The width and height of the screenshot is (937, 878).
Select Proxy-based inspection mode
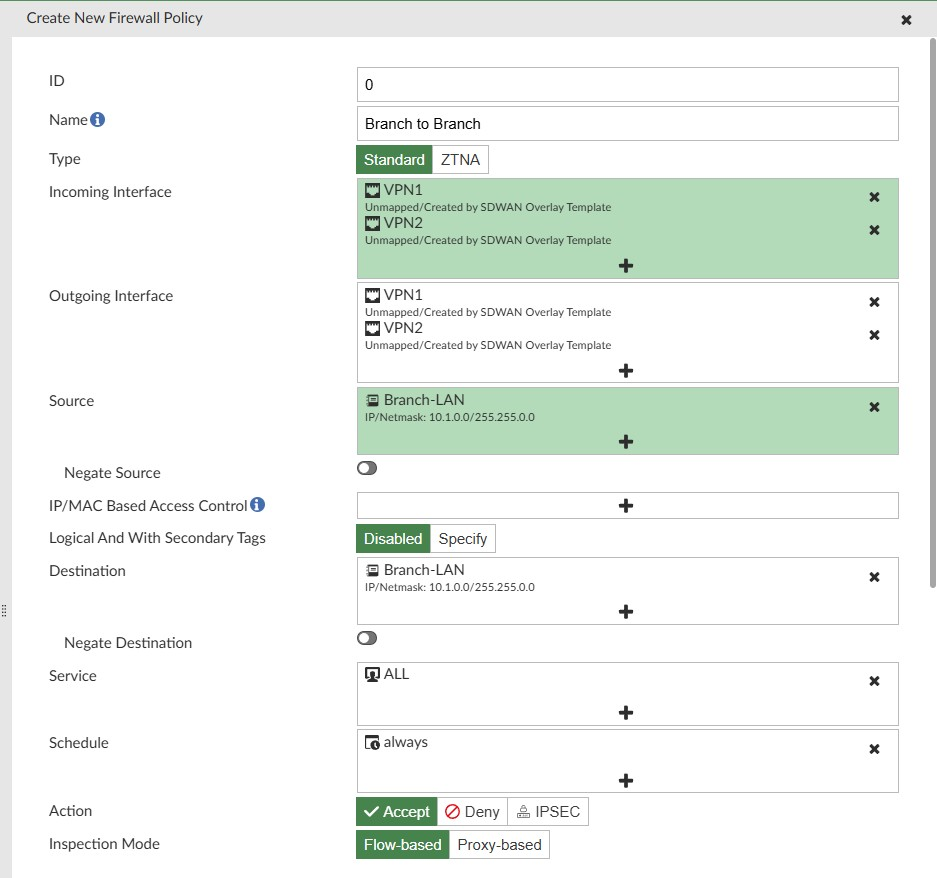(x=499, y=844)
